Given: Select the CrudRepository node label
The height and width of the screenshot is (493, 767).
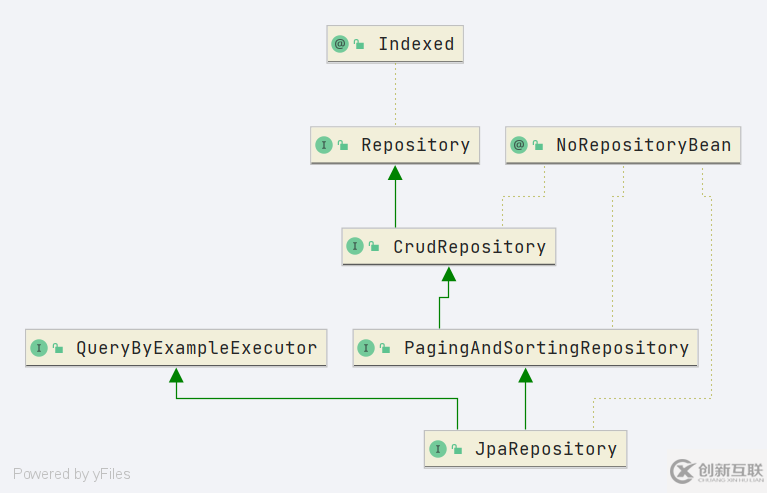Looking at the screenshot, I should coord(469,246).
